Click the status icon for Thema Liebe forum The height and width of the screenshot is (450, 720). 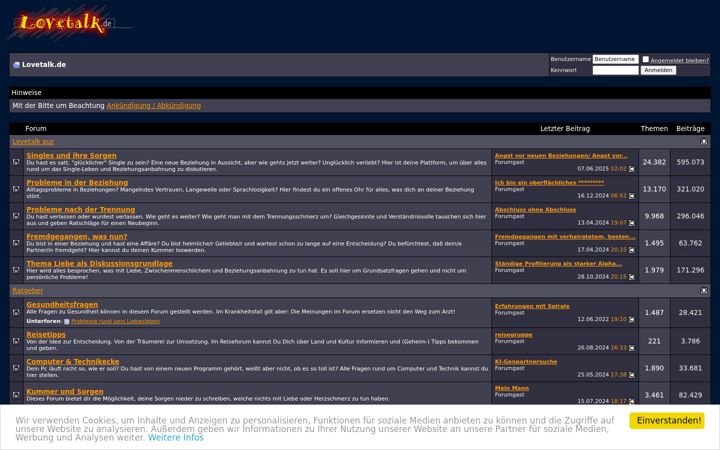16,270
